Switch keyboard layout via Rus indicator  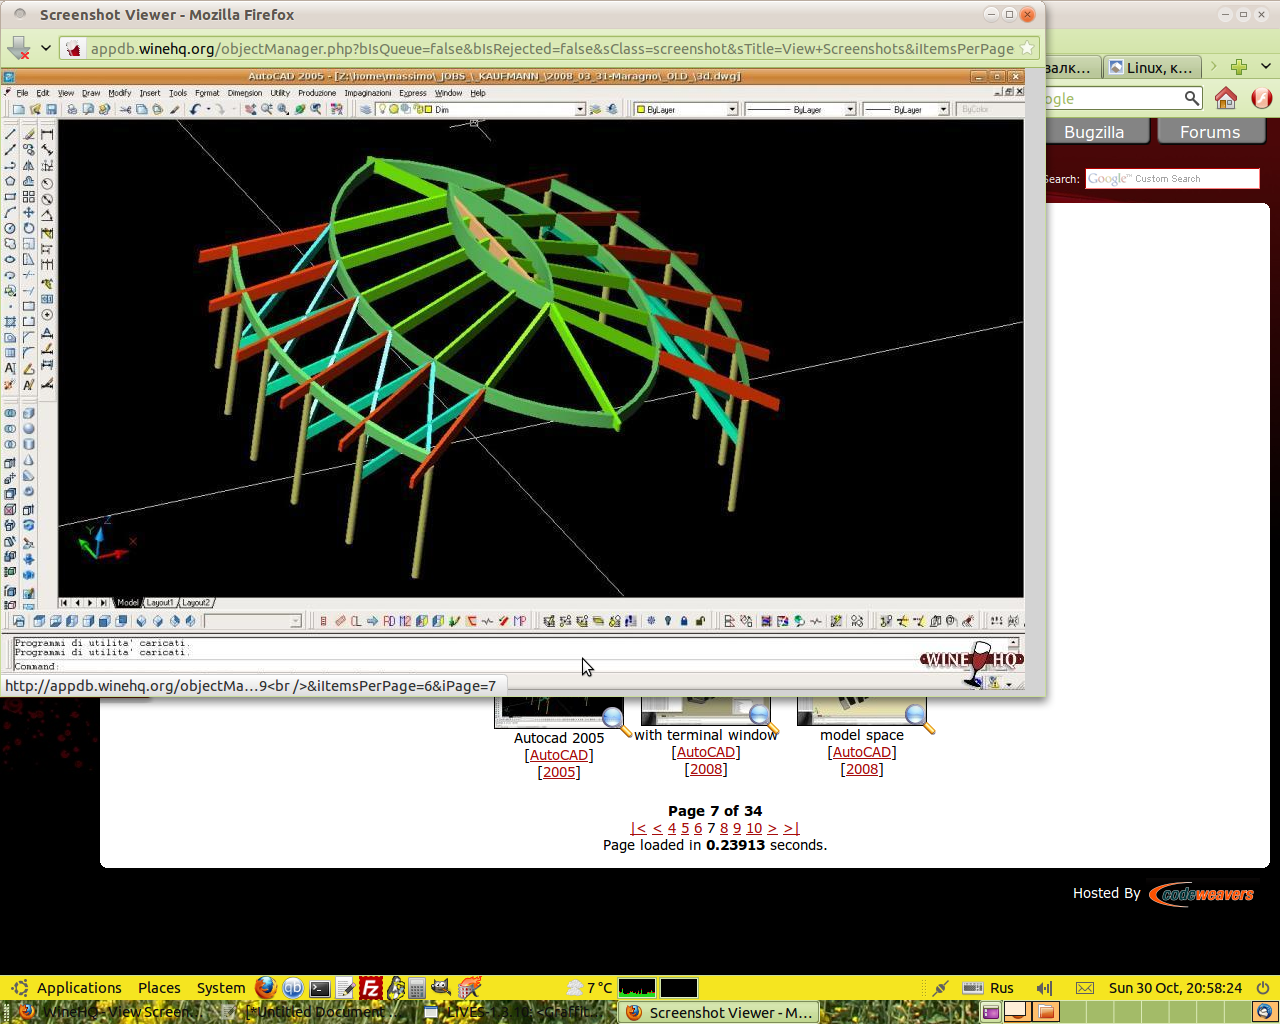[1001, 988]
